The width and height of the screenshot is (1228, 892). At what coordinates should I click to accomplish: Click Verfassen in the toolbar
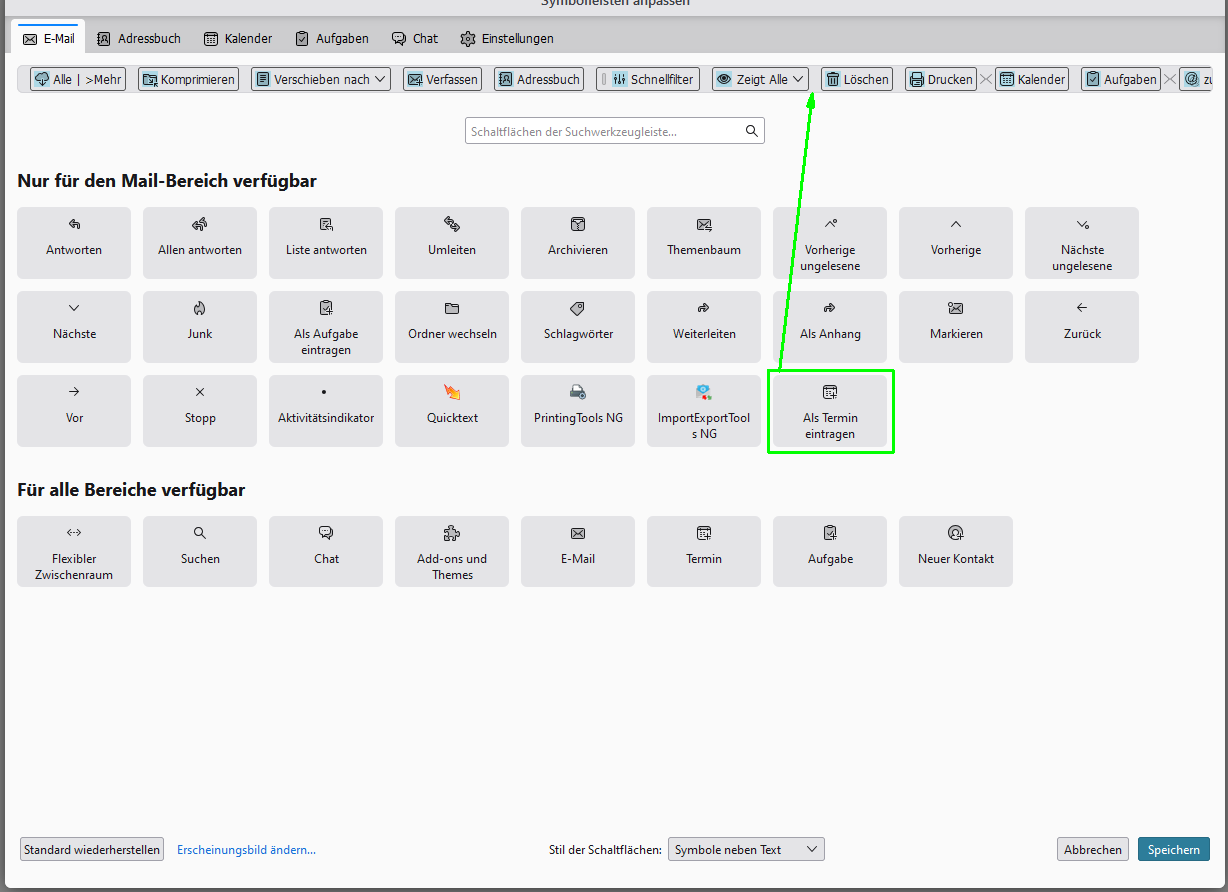coord(442,79)
